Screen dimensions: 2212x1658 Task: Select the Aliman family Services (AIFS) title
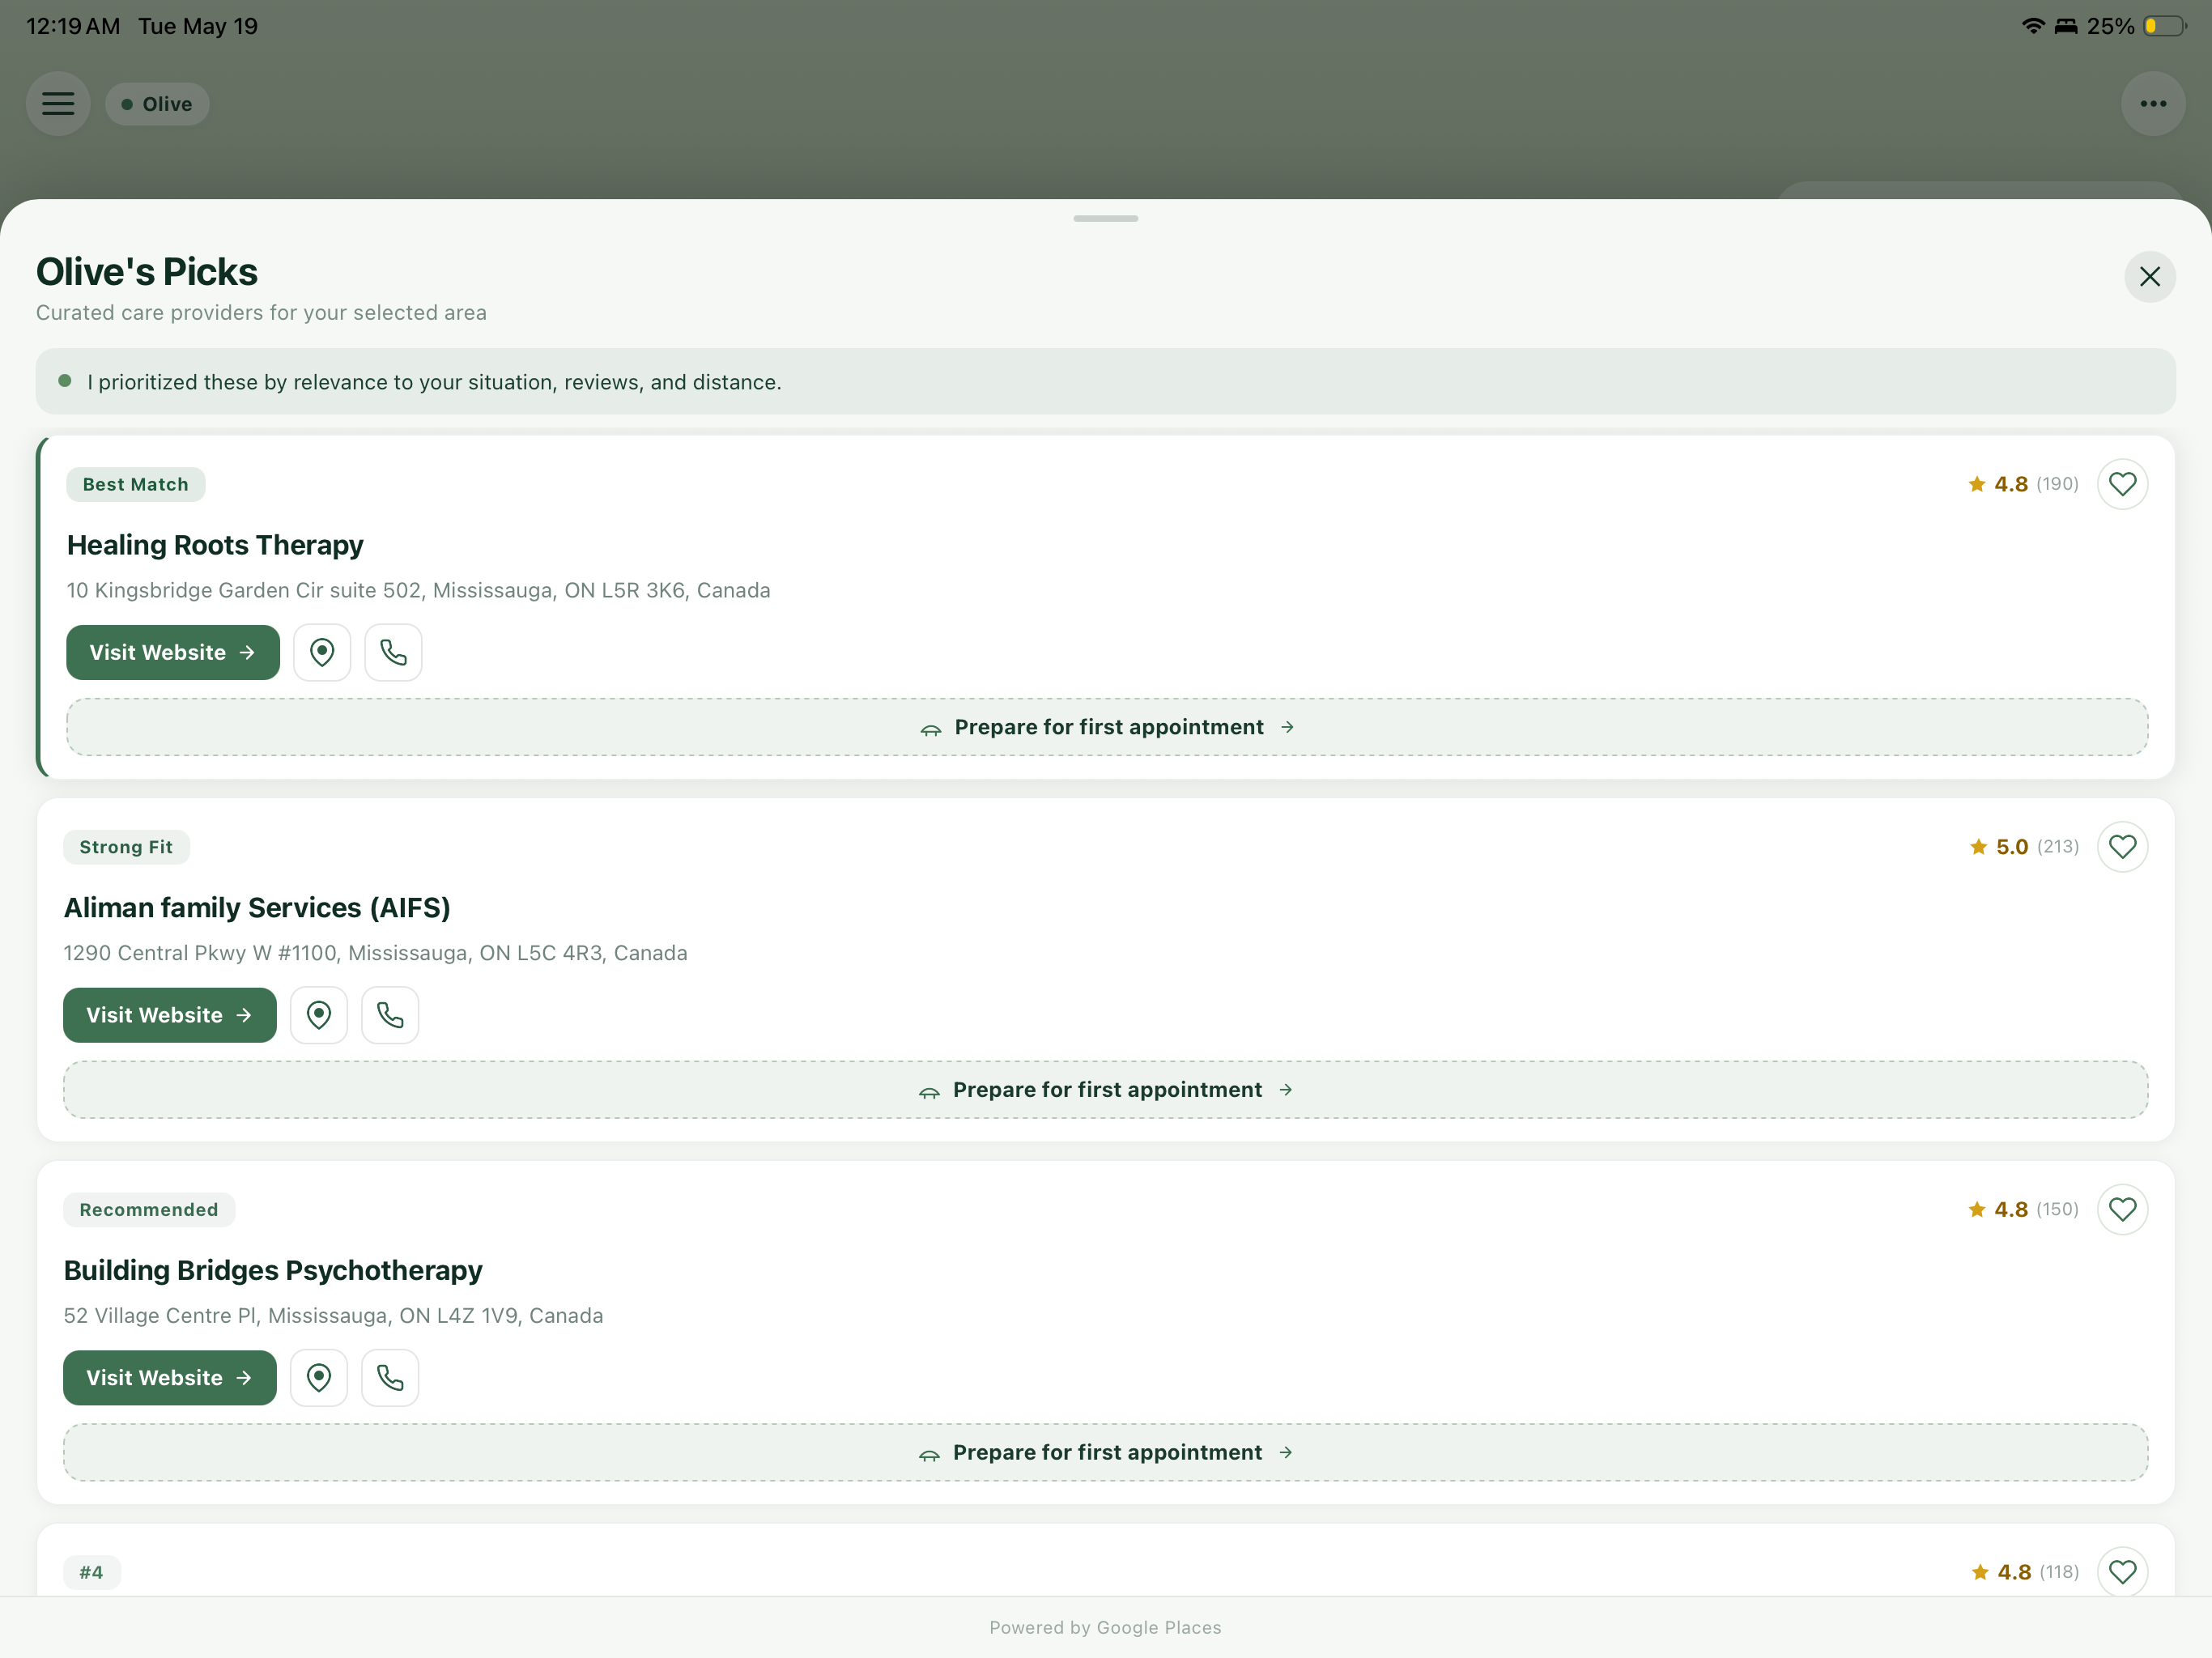coord(257,908)
